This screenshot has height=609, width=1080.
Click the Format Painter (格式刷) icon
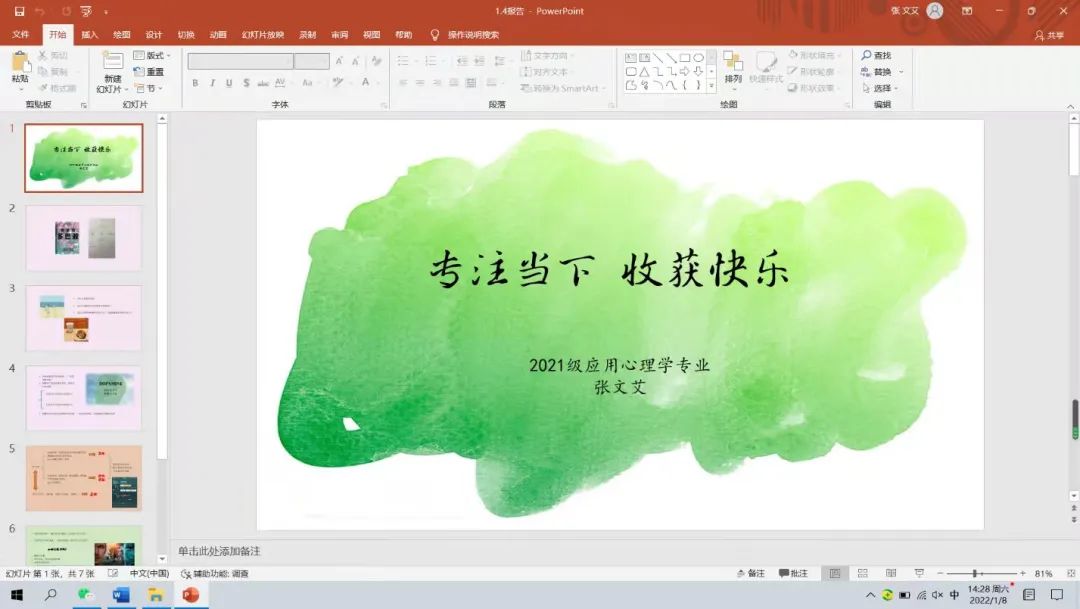click(62, 88)
